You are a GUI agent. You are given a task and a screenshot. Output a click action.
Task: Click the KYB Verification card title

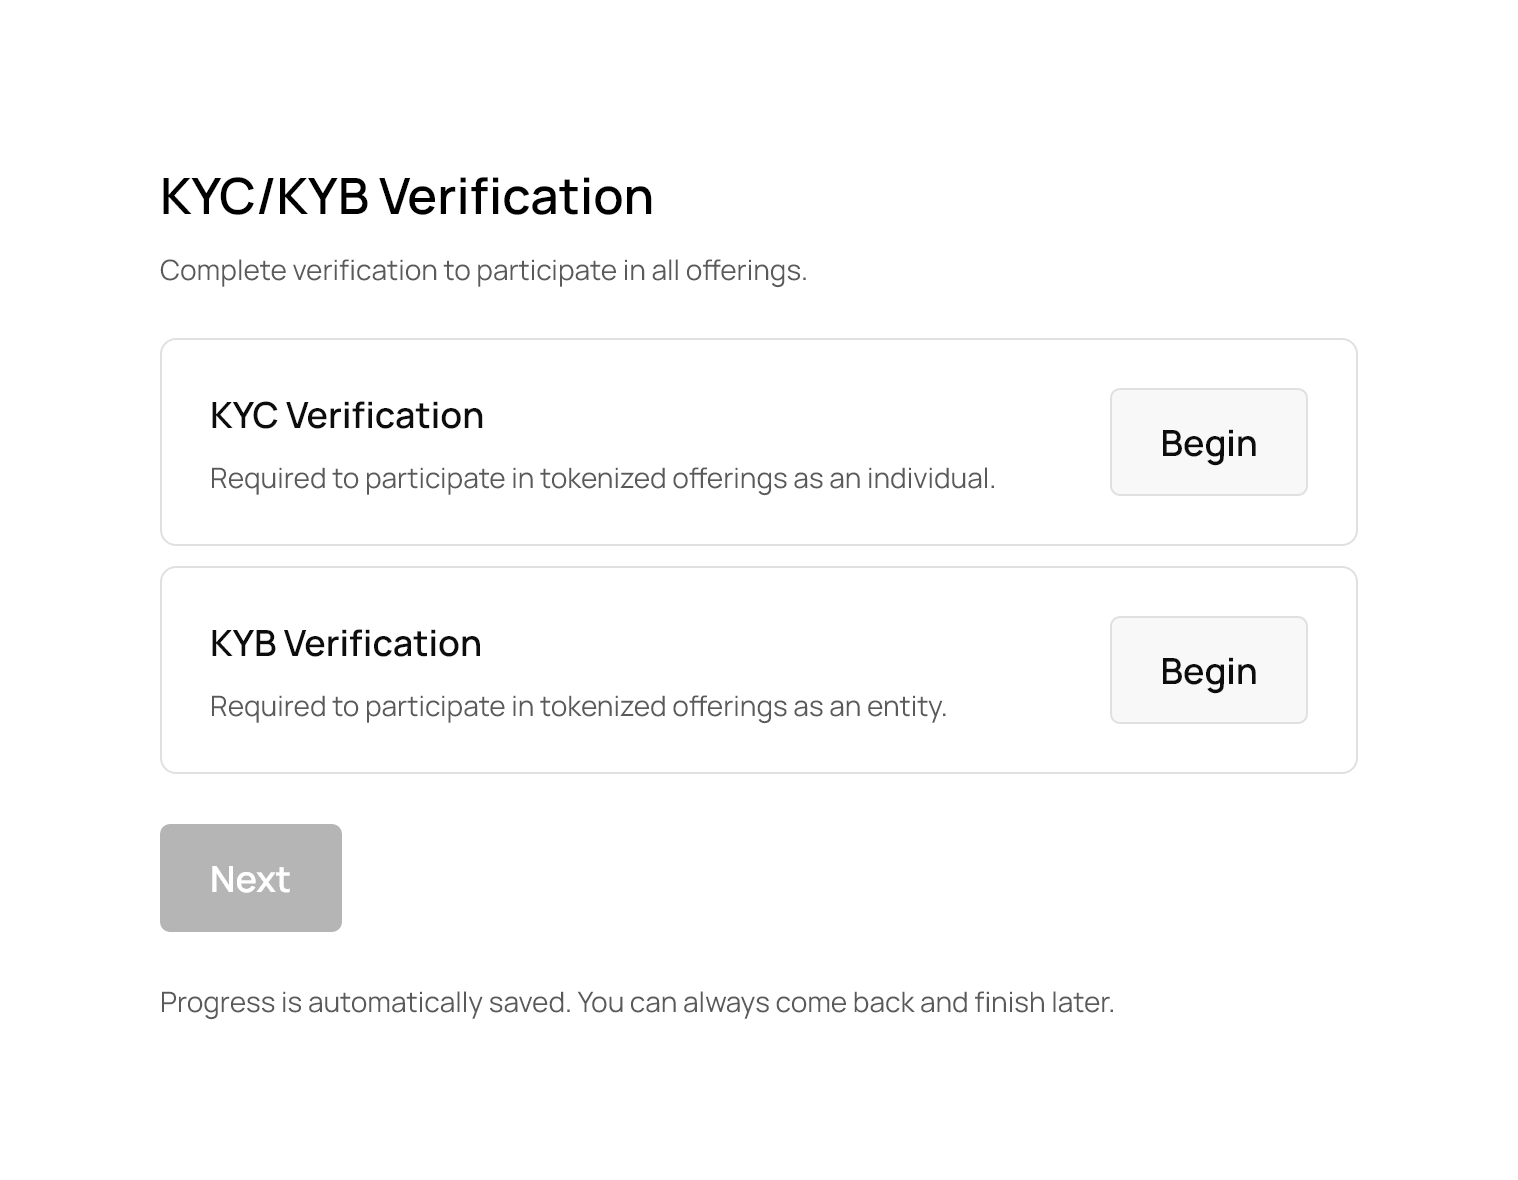(345, 643)
